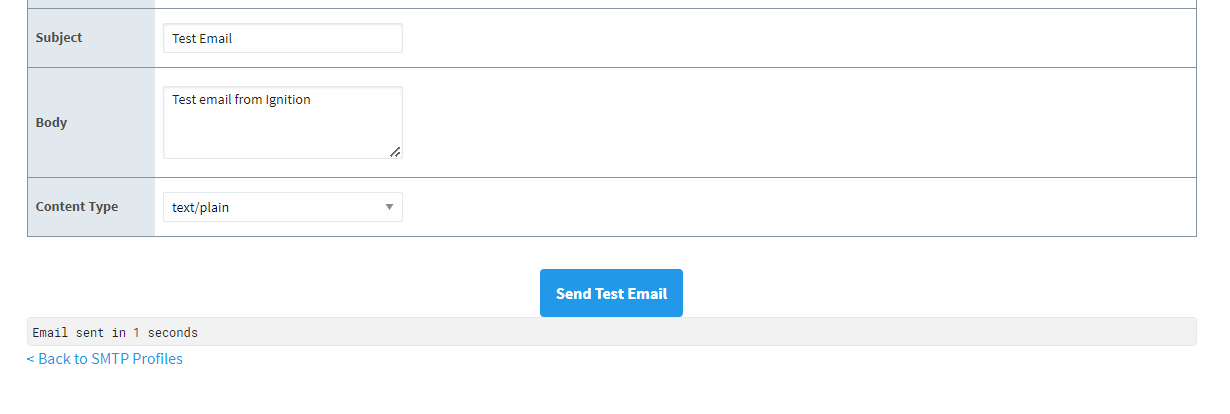1230x414 pixels.
Task: Click the 'text/plain' value in Content Type
Action: [x=200, y=208]
